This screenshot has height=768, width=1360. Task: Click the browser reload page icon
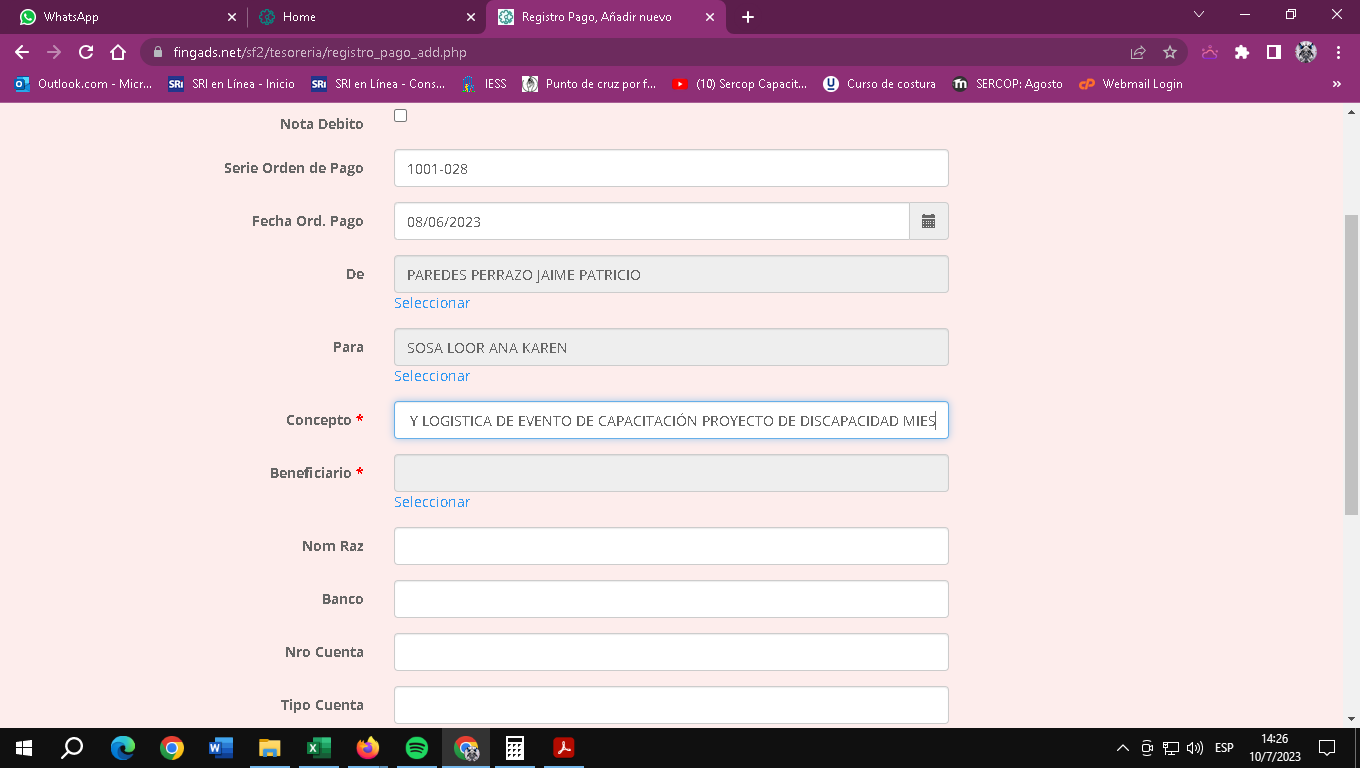[x=86, y=52]
